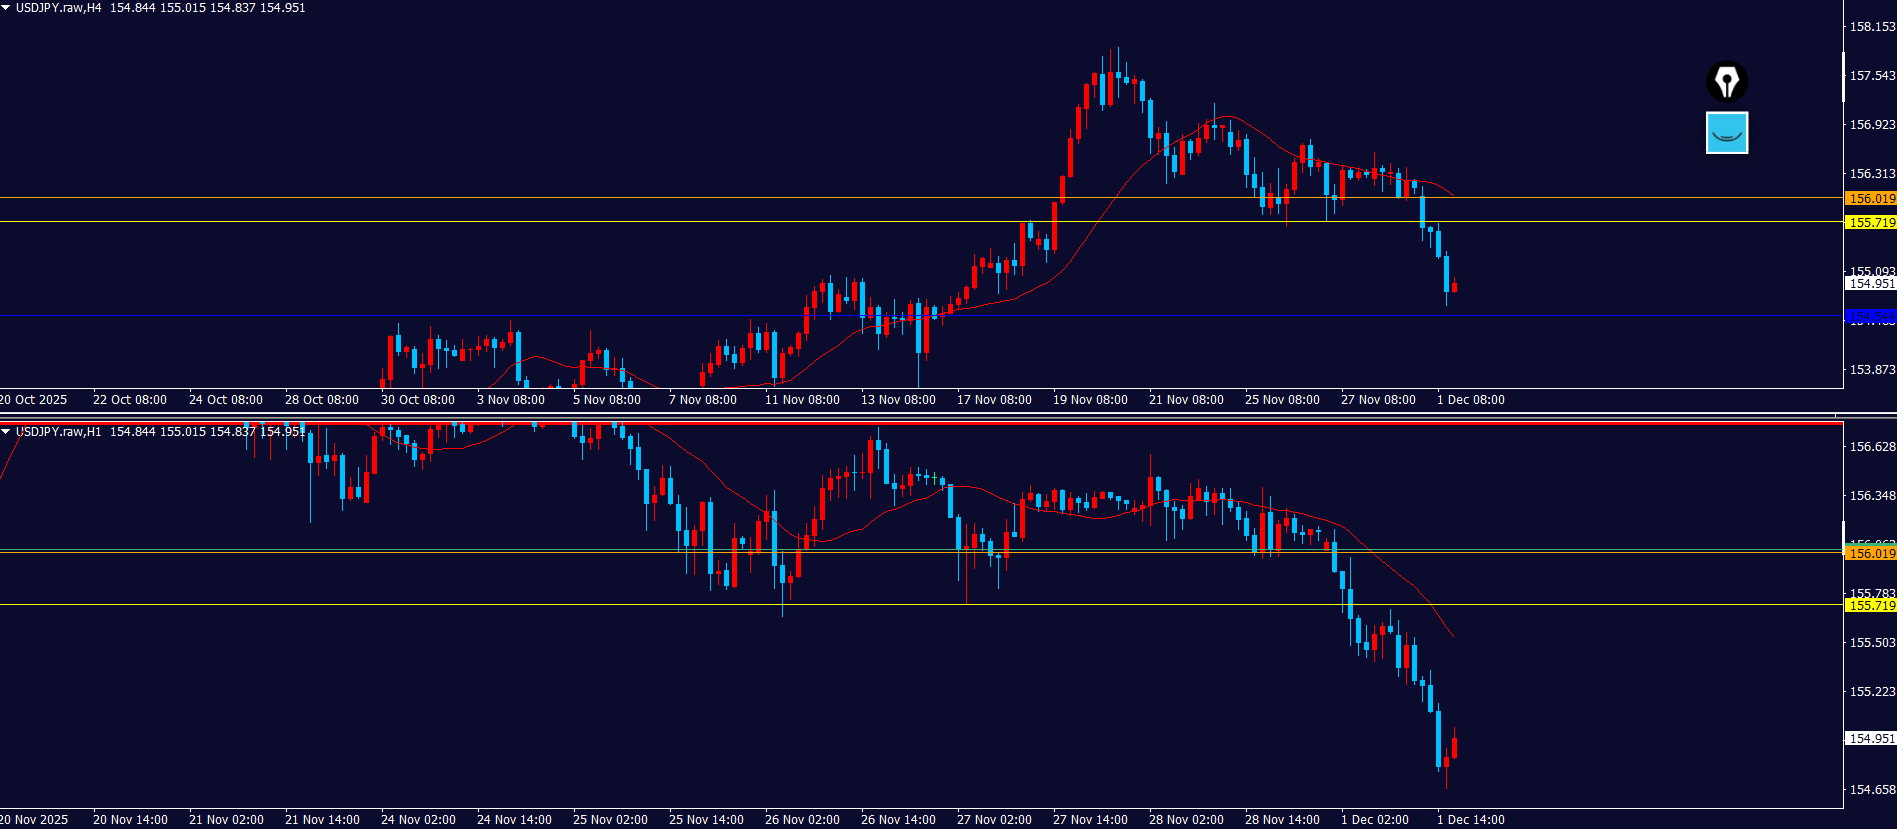Click white 154.951 current price on H1 chart
The width and height of the screenshot is (1897, 829).
click(1870, 739)
